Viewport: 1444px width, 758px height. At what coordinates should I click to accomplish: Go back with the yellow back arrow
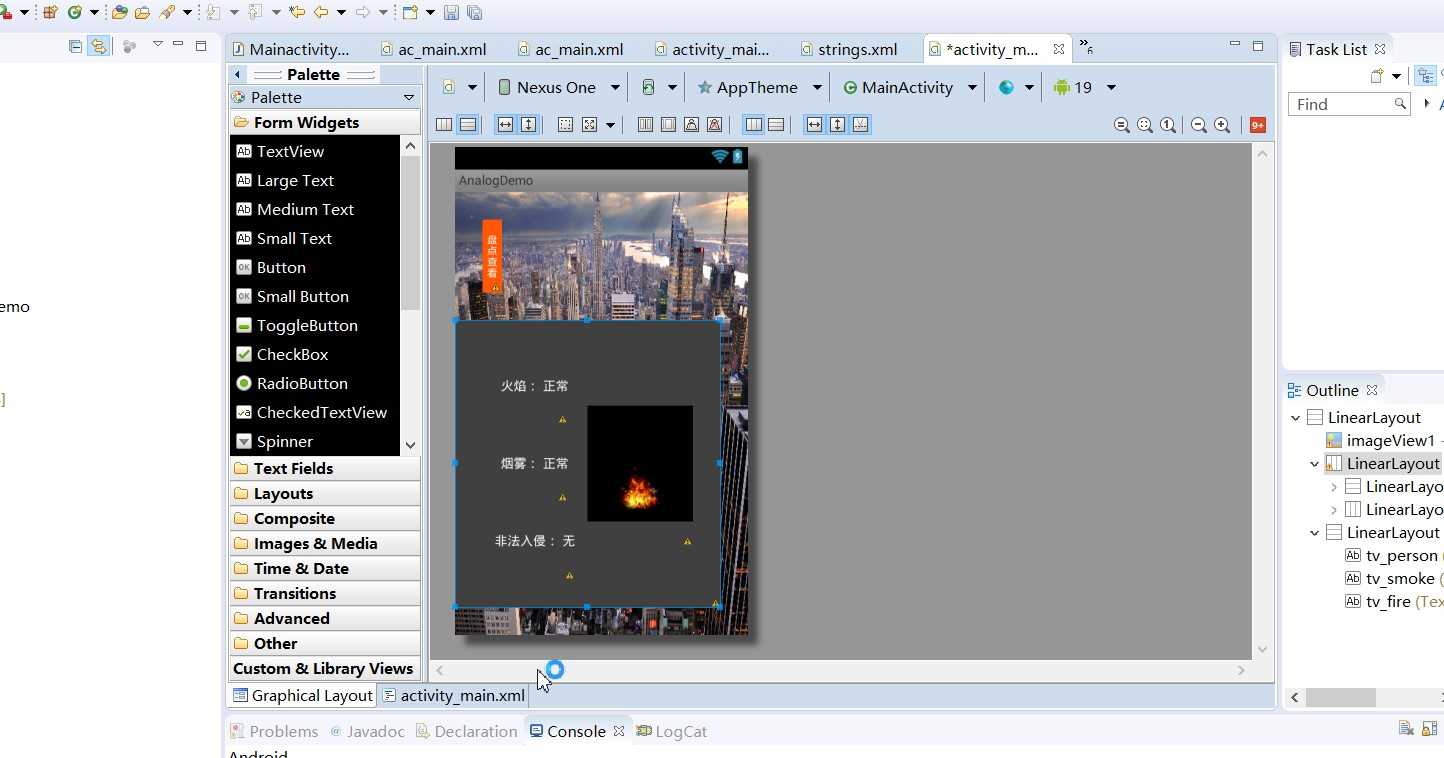click(x=321, y=13)
